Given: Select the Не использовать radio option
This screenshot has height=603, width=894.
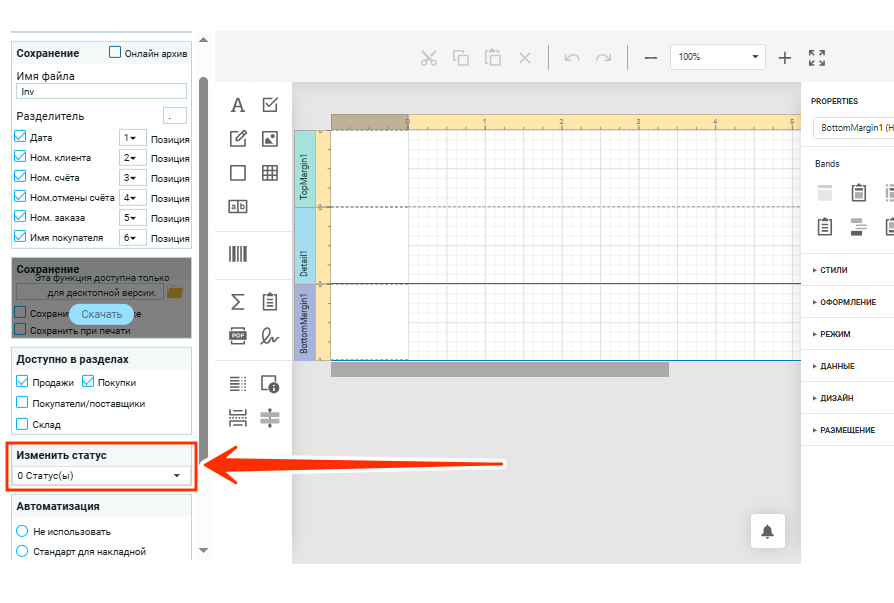Looking at the screenshot, I should click(x=22, y=531).
